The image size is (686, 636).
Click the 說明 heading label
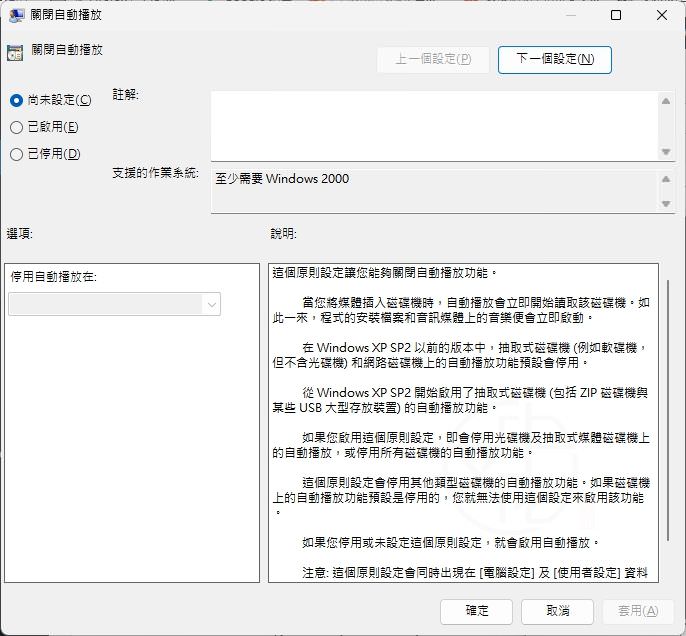(284, 234)
